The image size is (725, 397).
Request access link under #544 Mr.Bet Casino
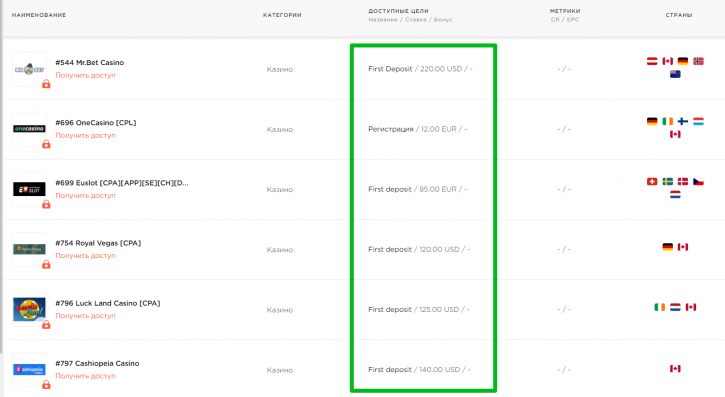(x=86, y=75)
